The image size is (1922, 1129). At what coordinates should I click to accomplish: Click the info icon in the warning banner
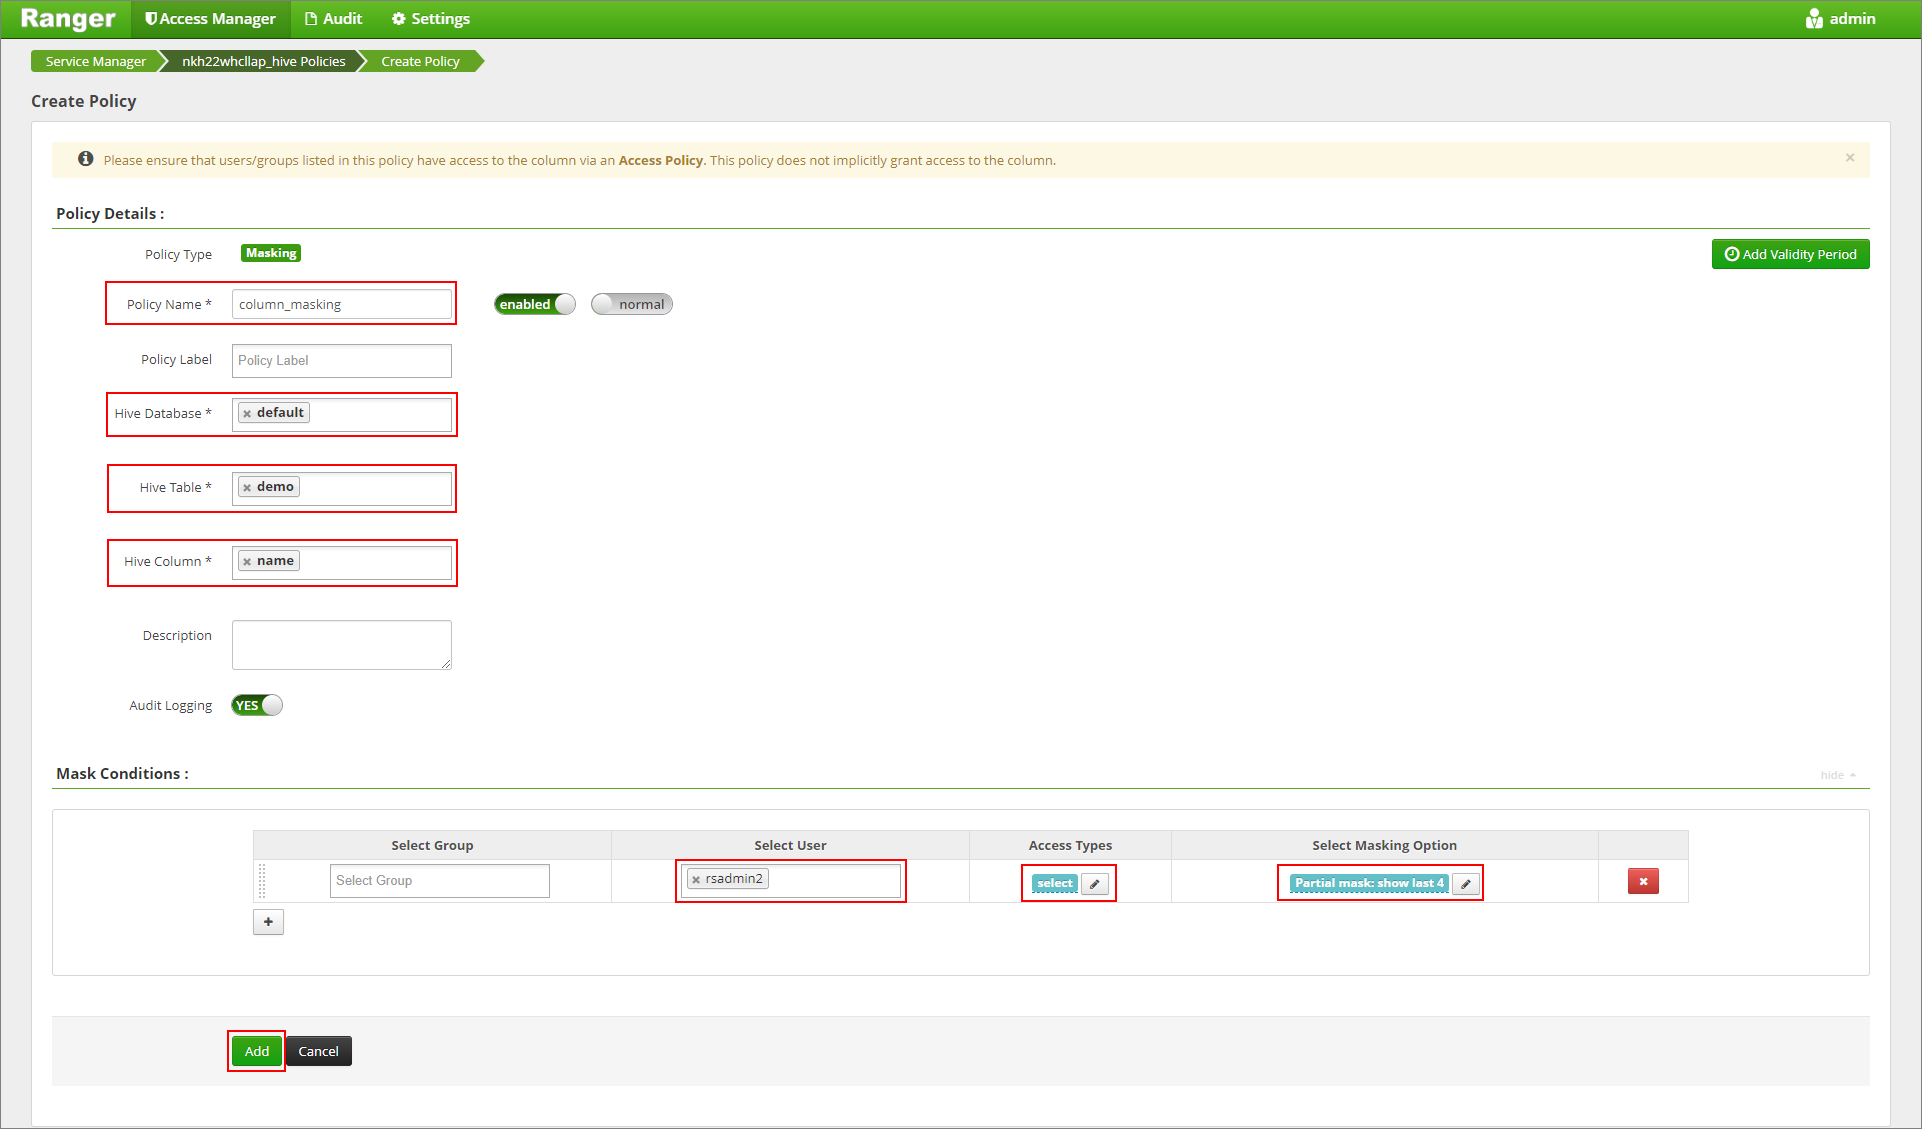coord(86,159)
